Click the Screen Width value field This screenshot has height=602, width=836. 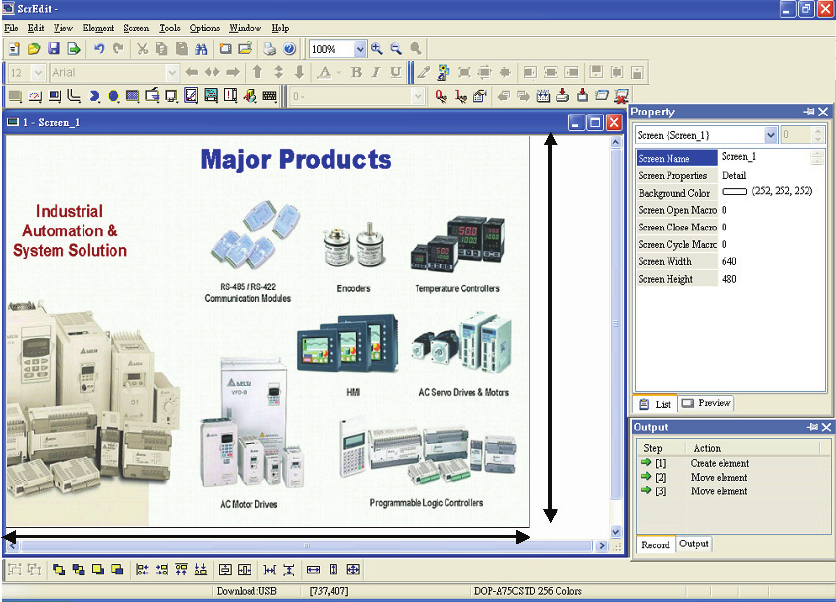pyautogui.click(x=765, y=262)
